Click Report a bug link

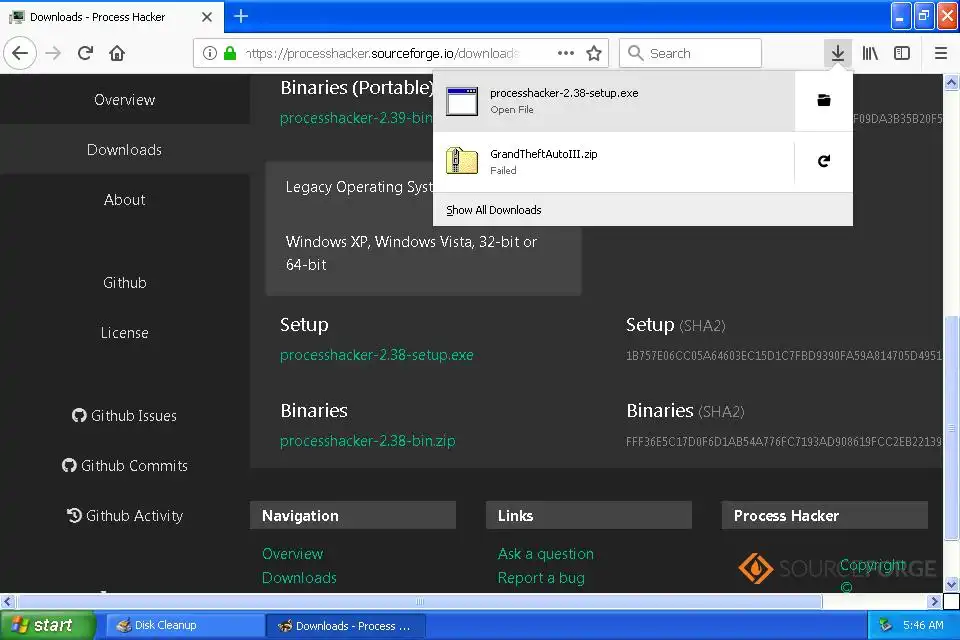[541, 578]
